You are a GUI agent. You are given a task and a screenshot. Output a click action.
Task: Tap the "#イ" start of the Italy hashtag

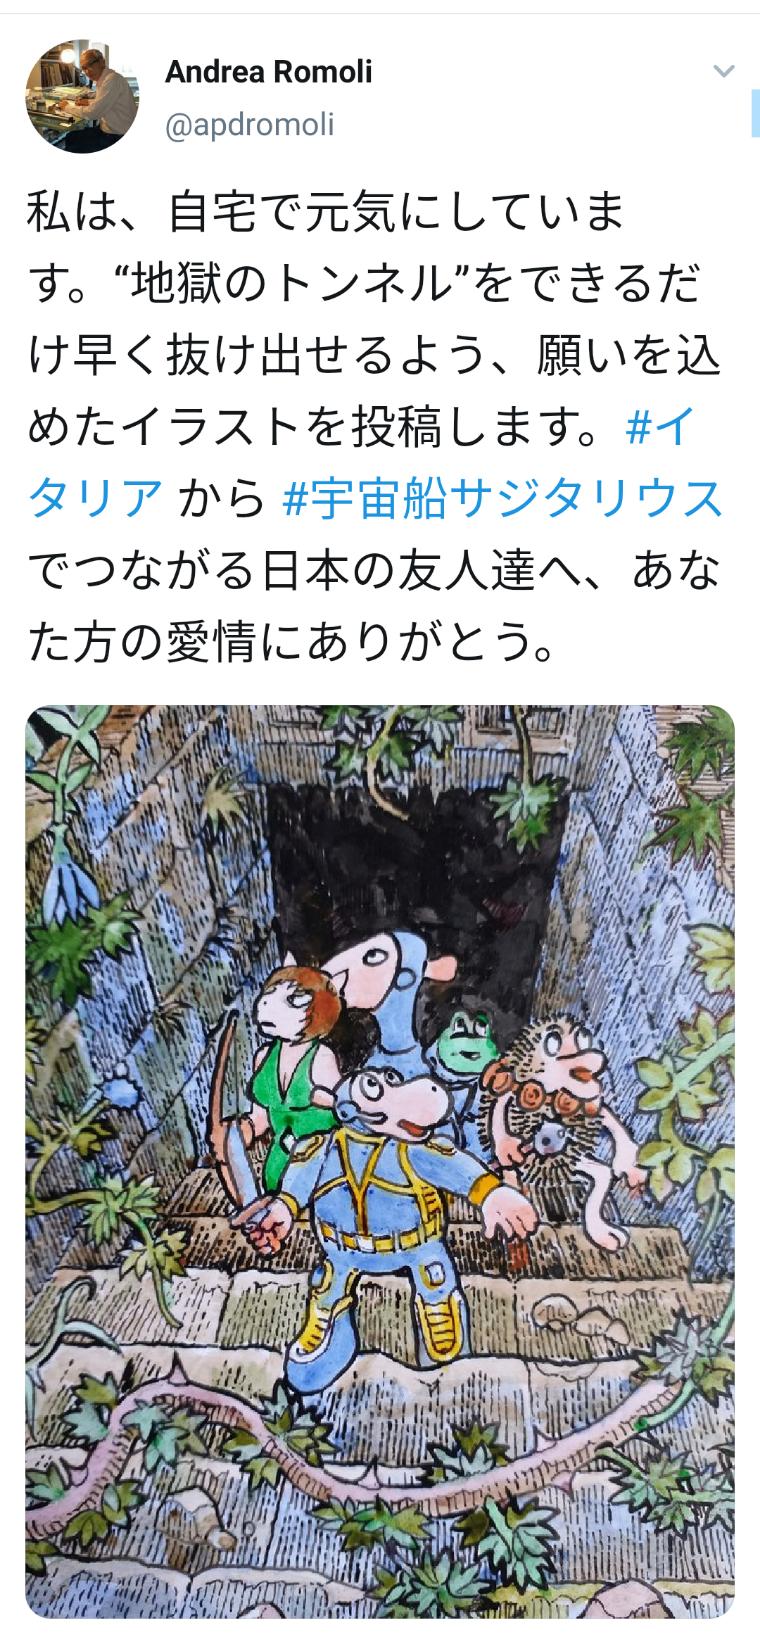pos(656,428)
